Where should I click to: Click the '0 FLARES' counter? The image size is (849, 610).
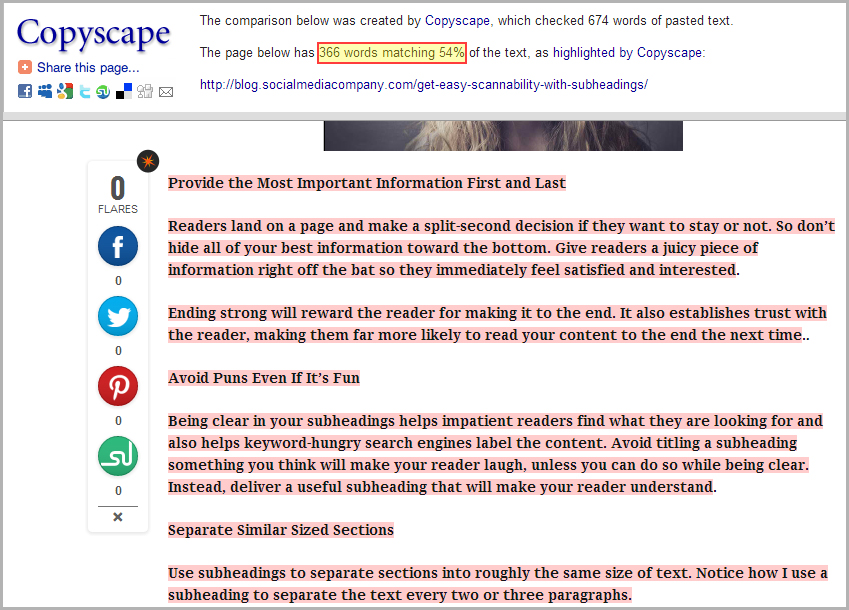tap(118, 194)
